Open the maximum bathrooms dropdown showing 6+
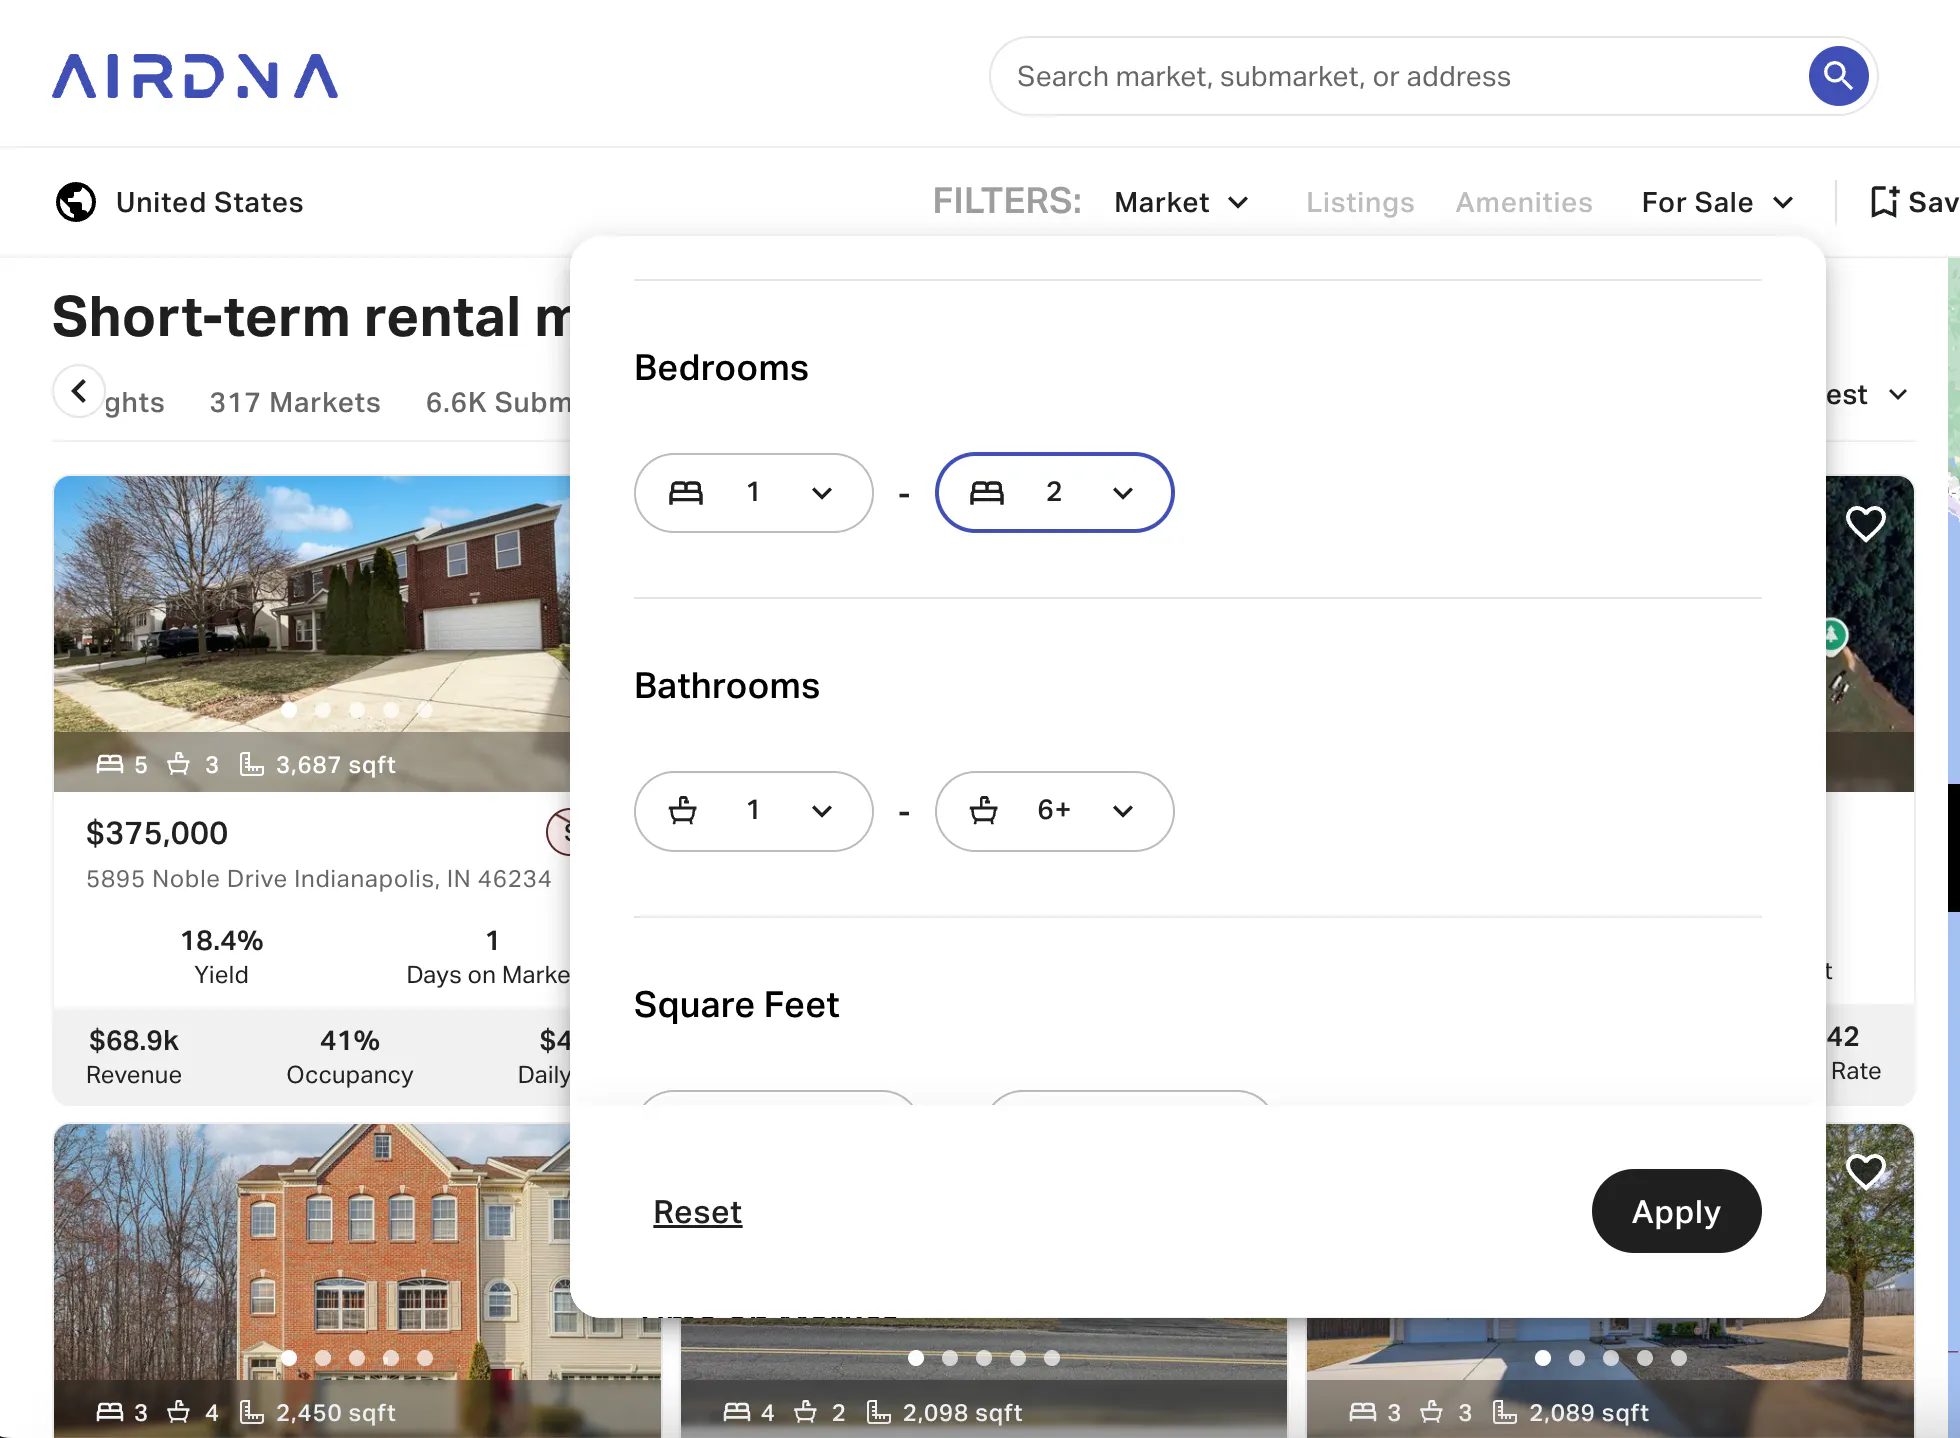The height and width of the screenshot is (1438, 1960). click(x=1055, y=811)
